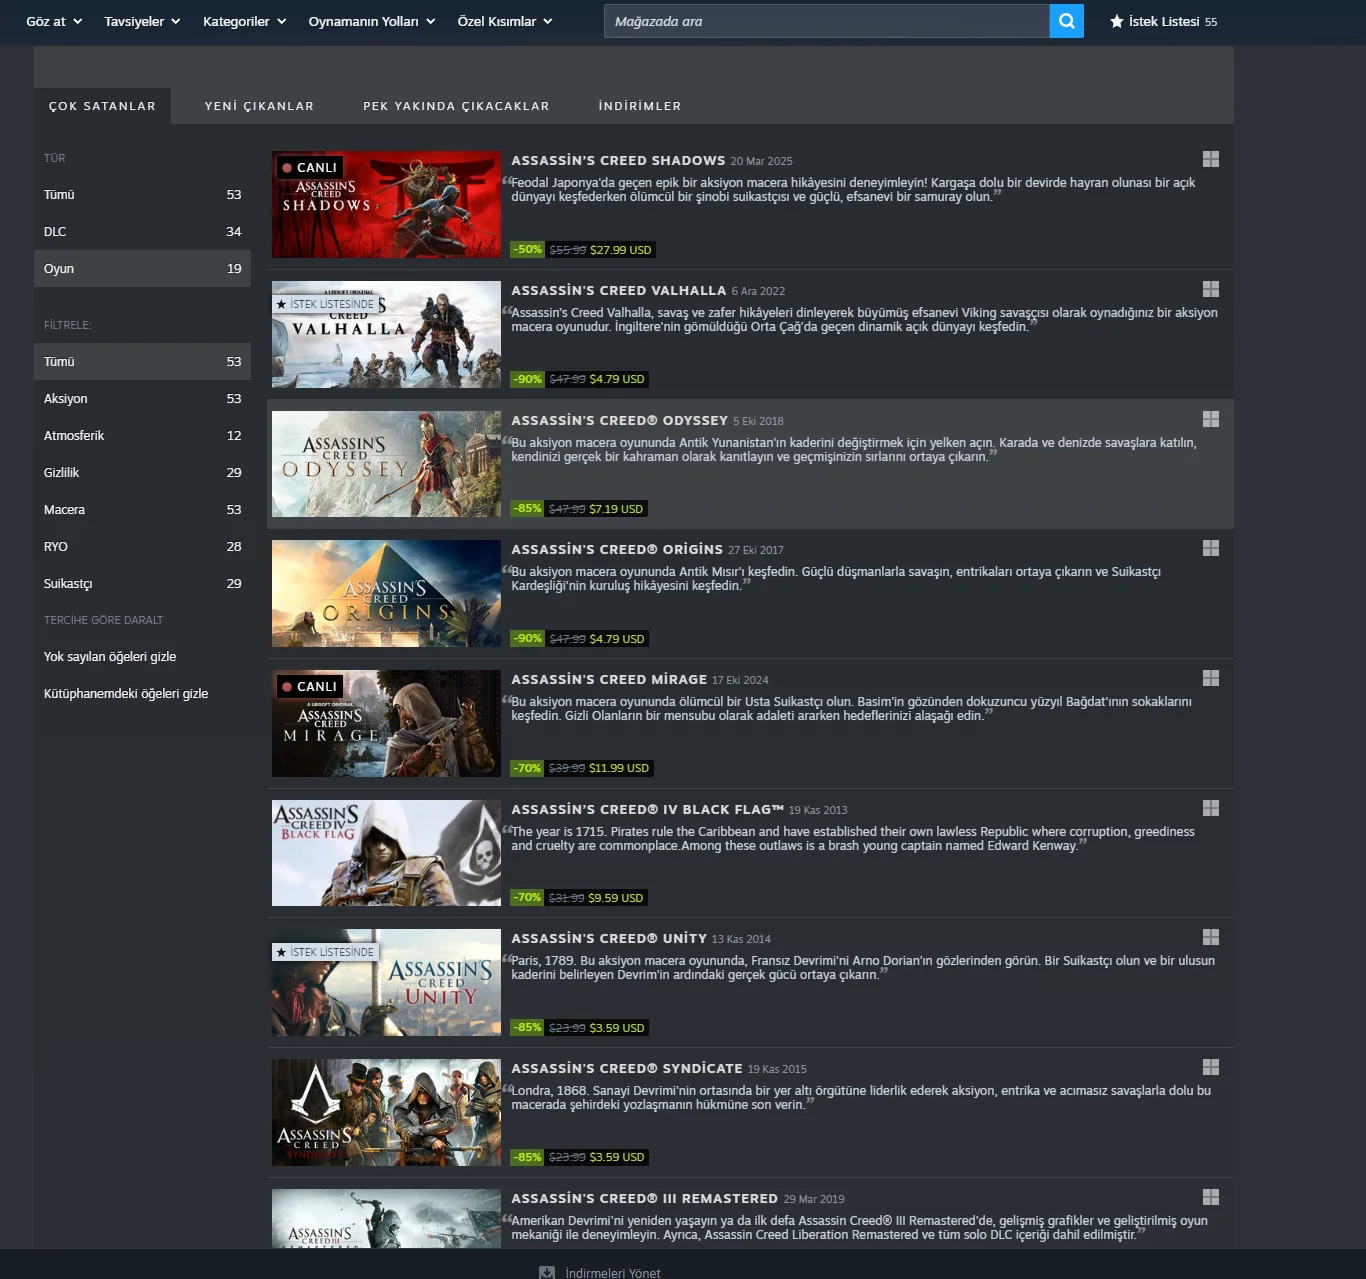Switch to the ÇOK SATANLAR tab
This screenshot has height=1279, width=1366.
(x=102, y=106)
